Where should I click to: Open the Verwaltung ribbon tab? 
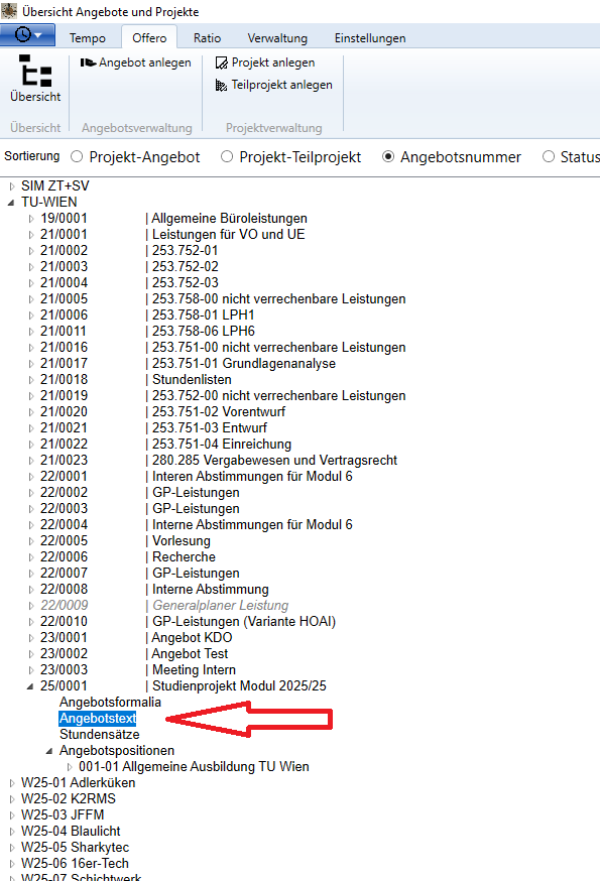(x=277, y=38)
